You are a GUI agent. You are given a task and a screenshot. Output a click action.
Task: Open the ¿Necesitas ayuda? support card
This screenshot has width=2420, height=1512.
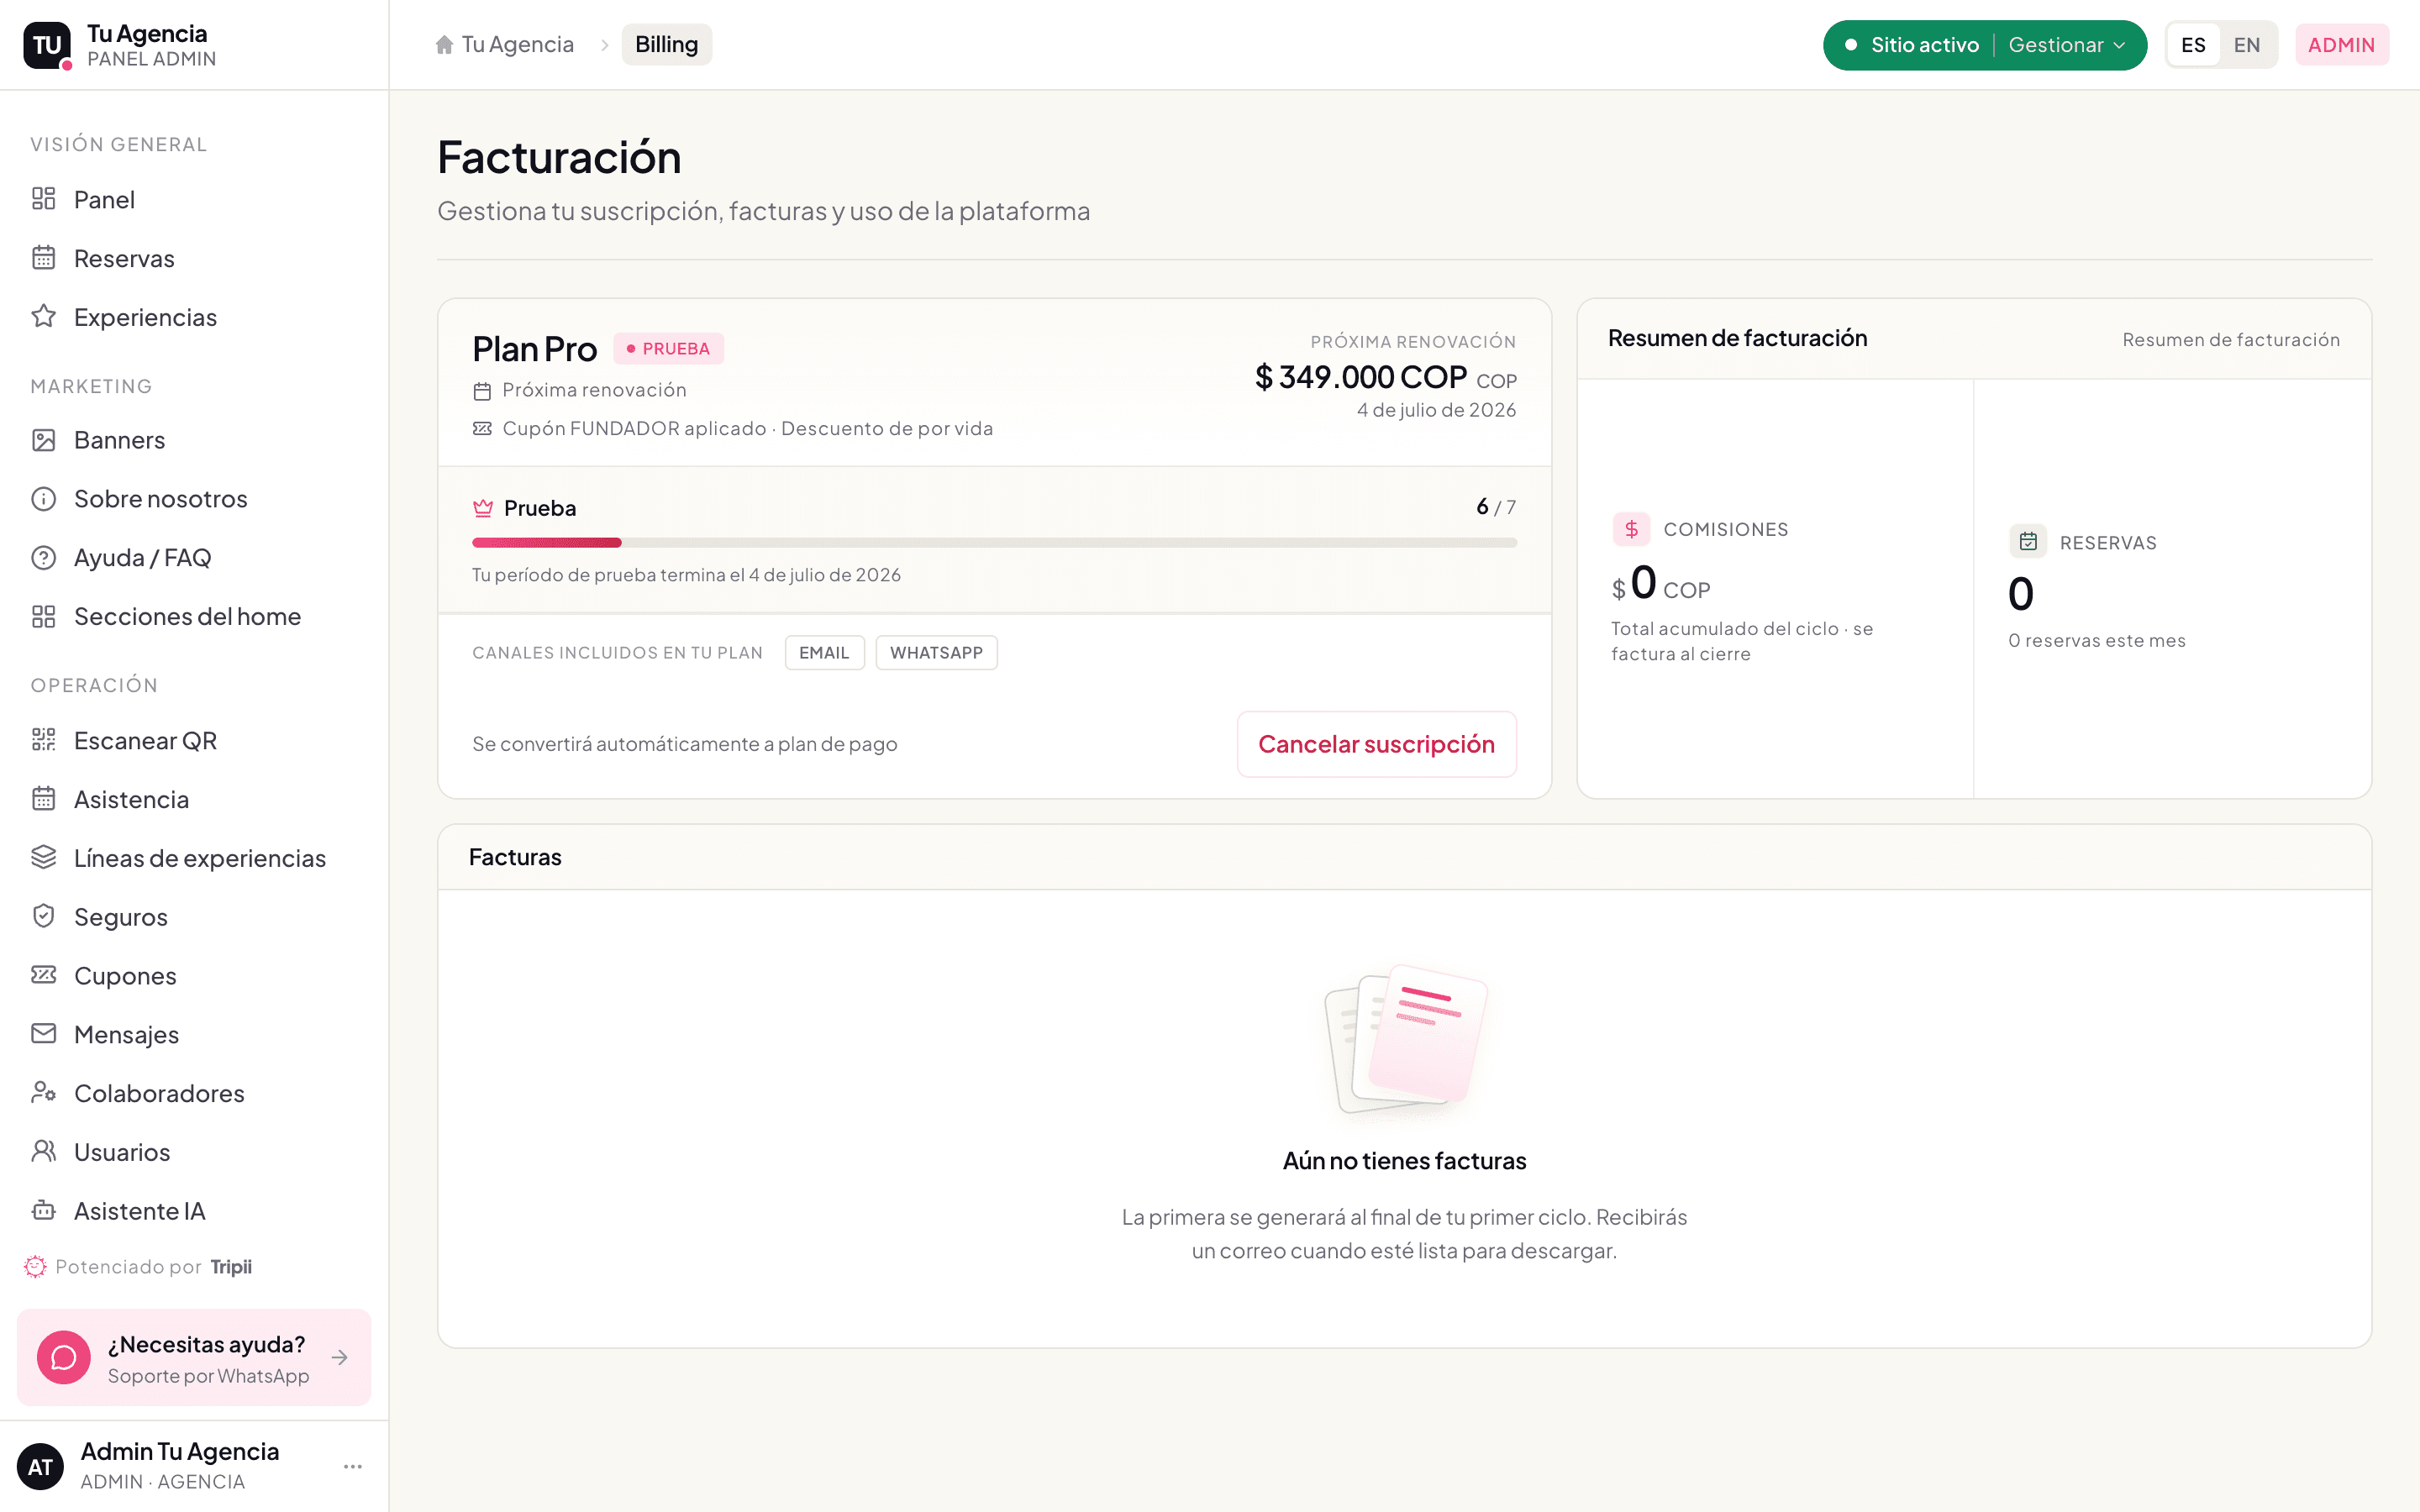click(x=194, y=1357)
